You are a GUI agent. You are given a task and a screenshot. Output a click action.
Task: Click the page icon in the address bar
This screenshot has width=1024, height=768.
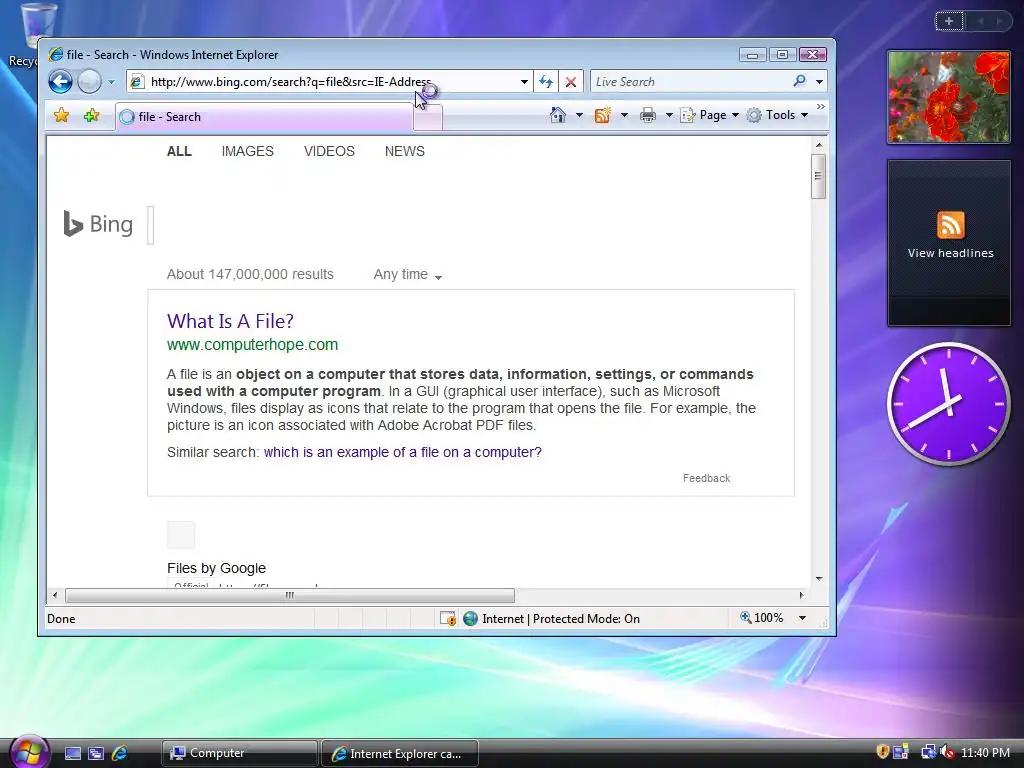click(137, 82)
